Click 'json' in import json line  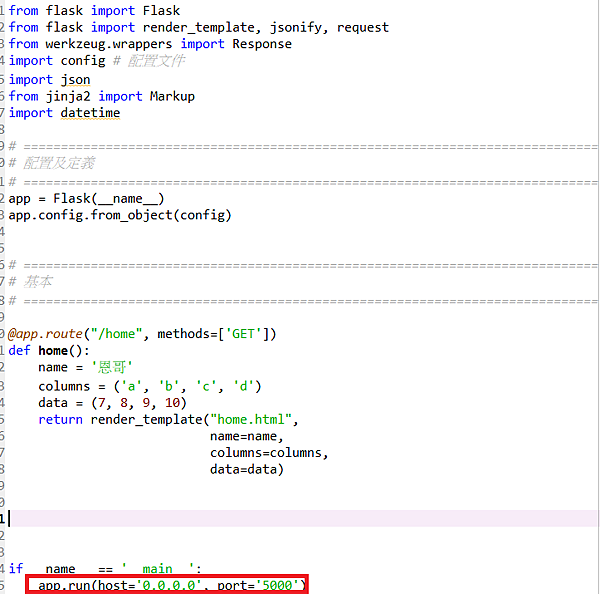75,80
